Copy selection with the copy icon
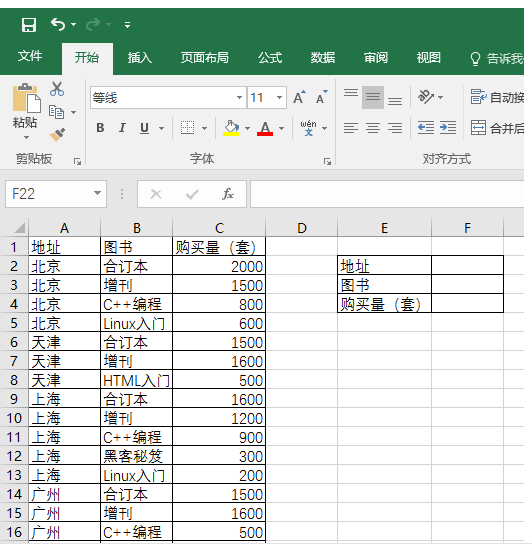This screenshot has width=532, height=544. 57,112
